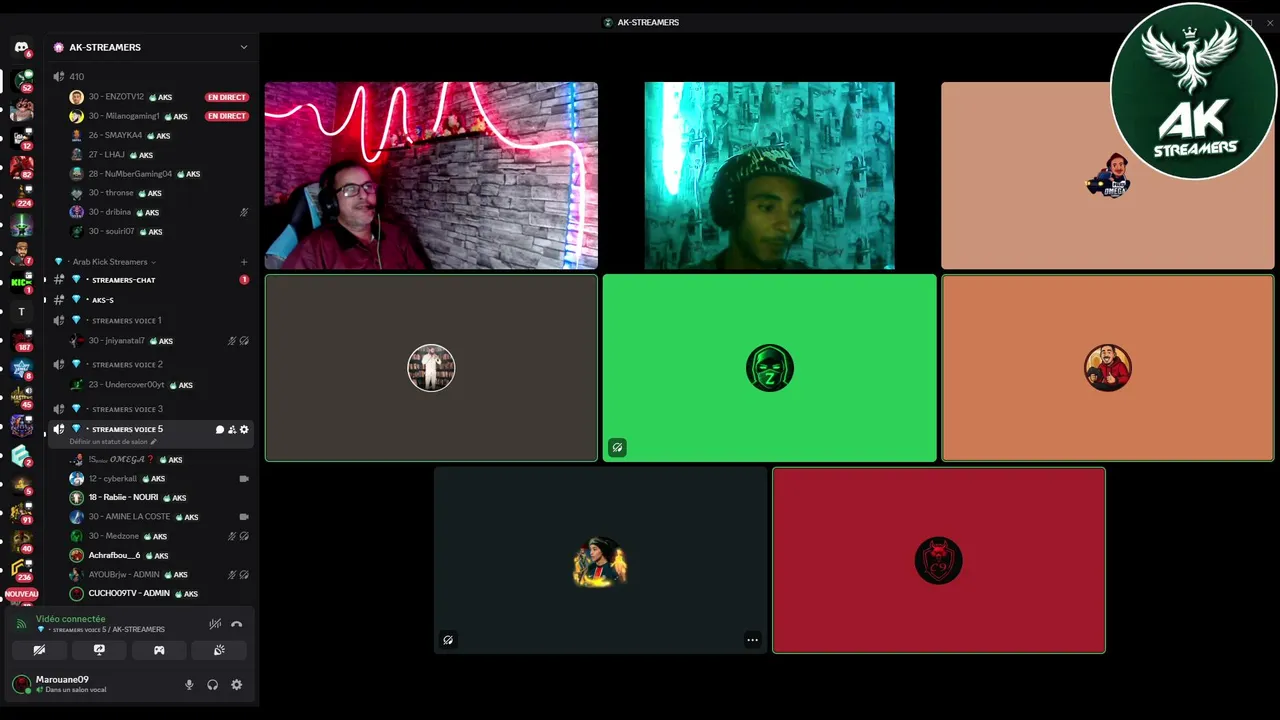Image resolution: width=1280 pixels, height=720 pixels.
Task: Open the soundboard button
Action: tap(219, 650)
